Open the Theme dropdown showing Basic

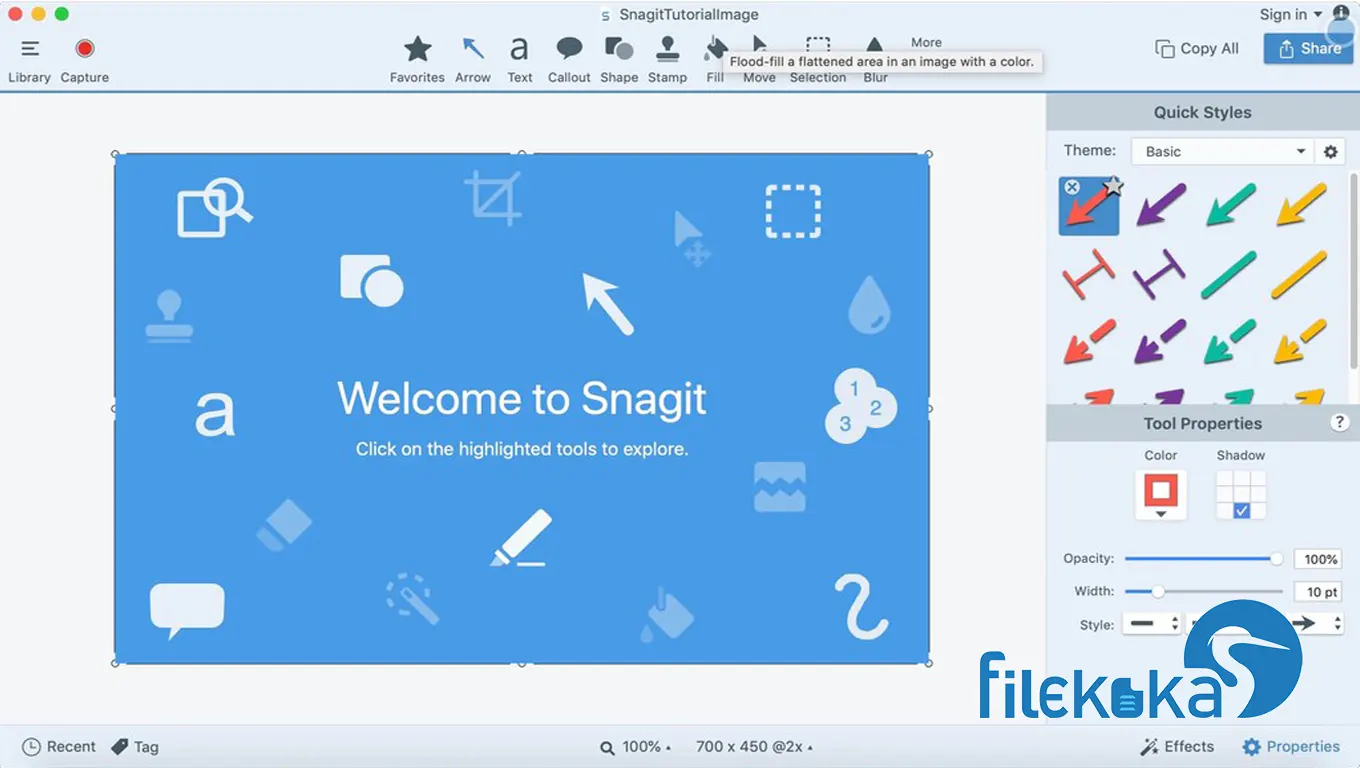[x=1222, y=151]
